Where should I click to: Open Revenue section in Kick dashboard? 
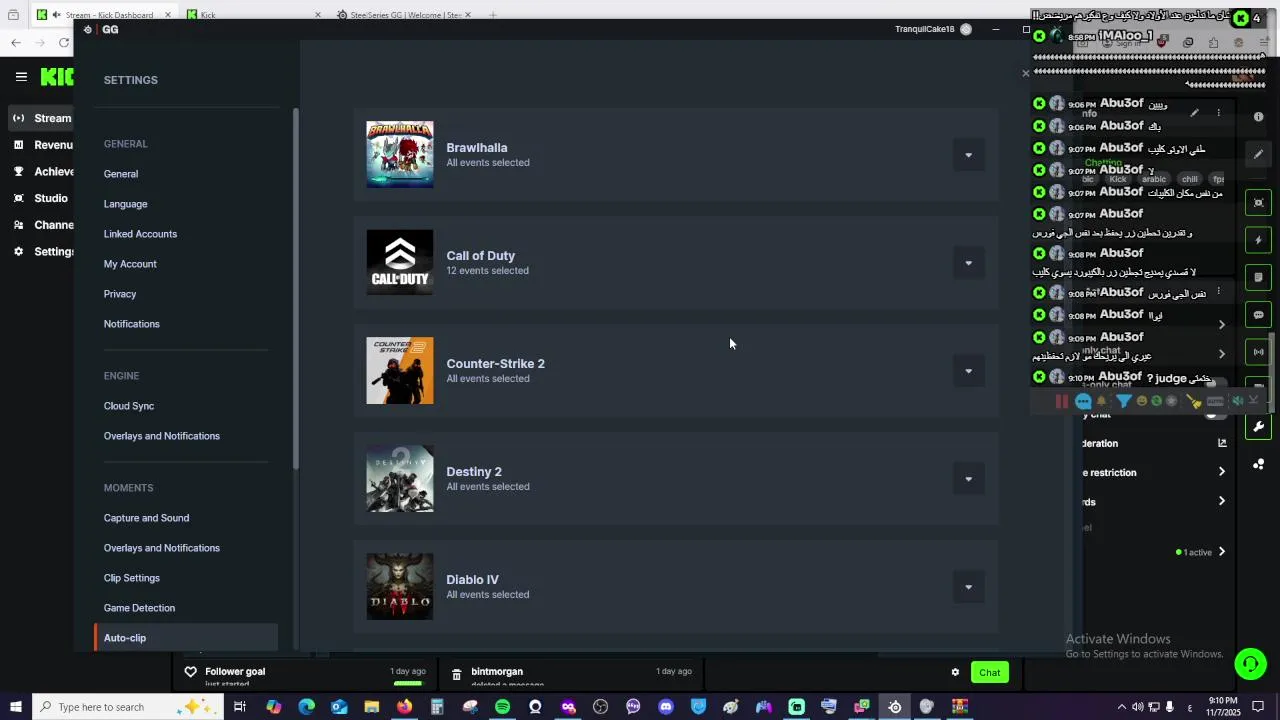(x=42, y=145)
